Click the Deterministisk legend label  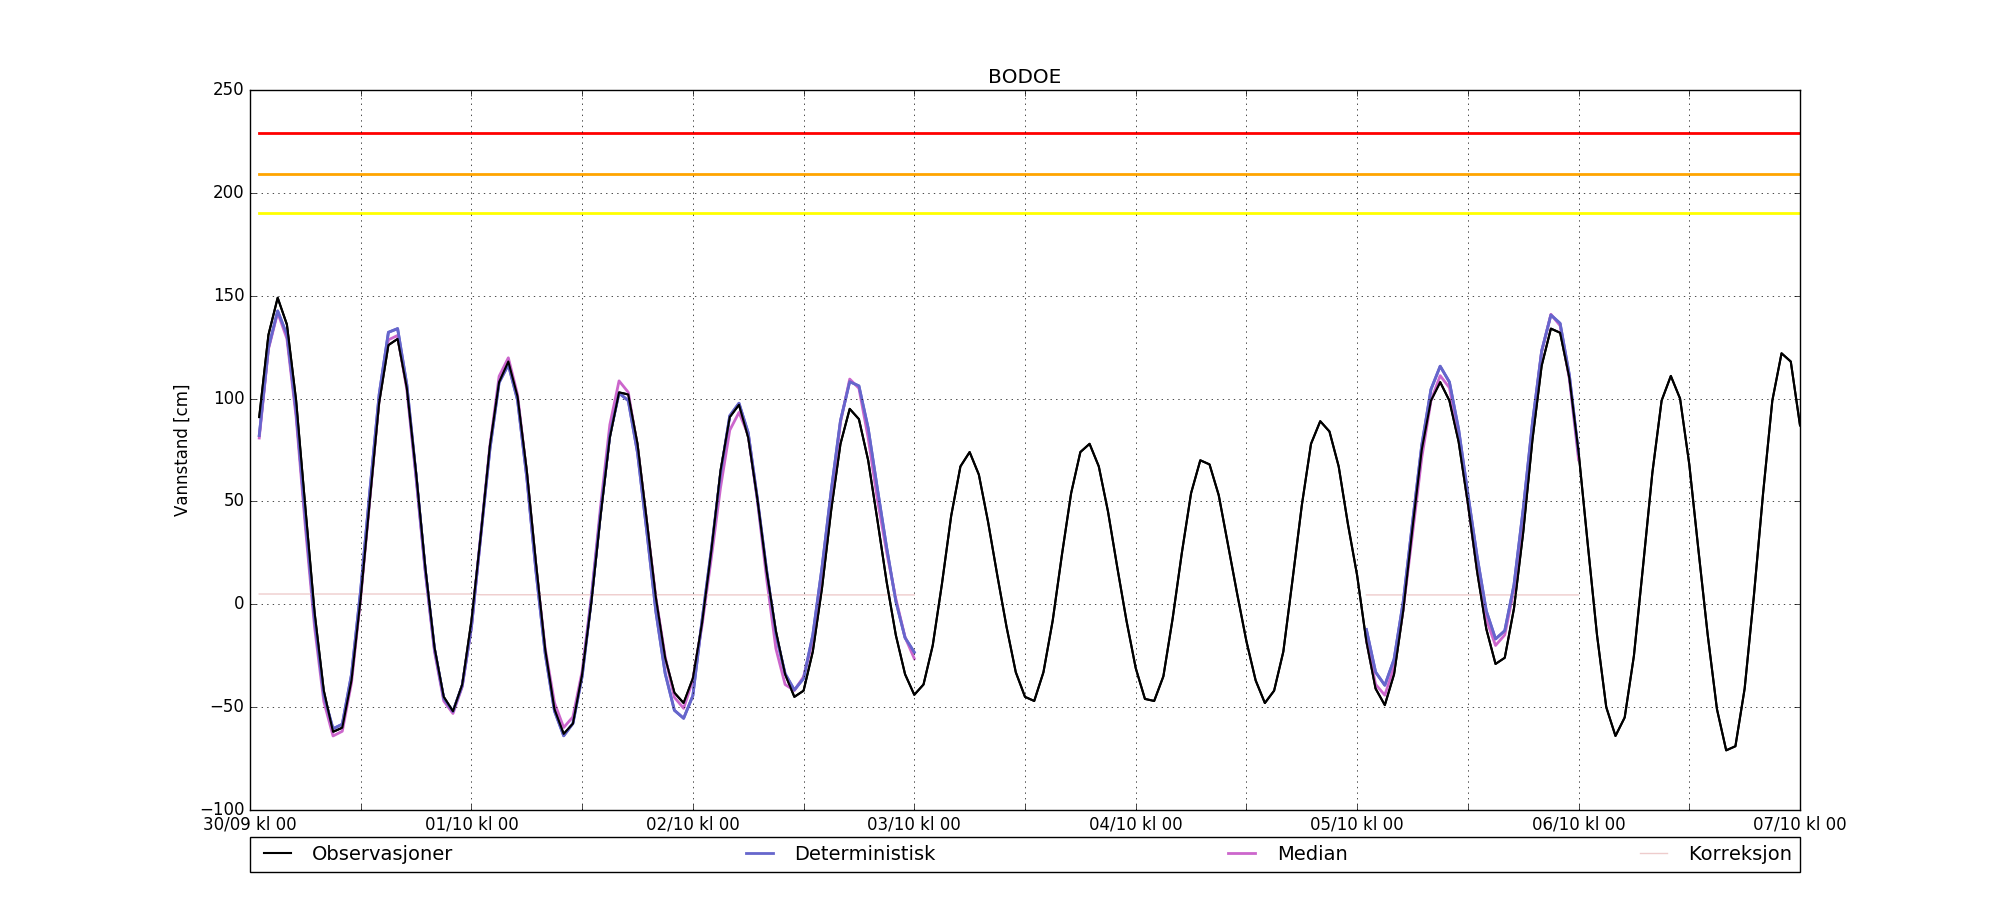click(864, 854)
